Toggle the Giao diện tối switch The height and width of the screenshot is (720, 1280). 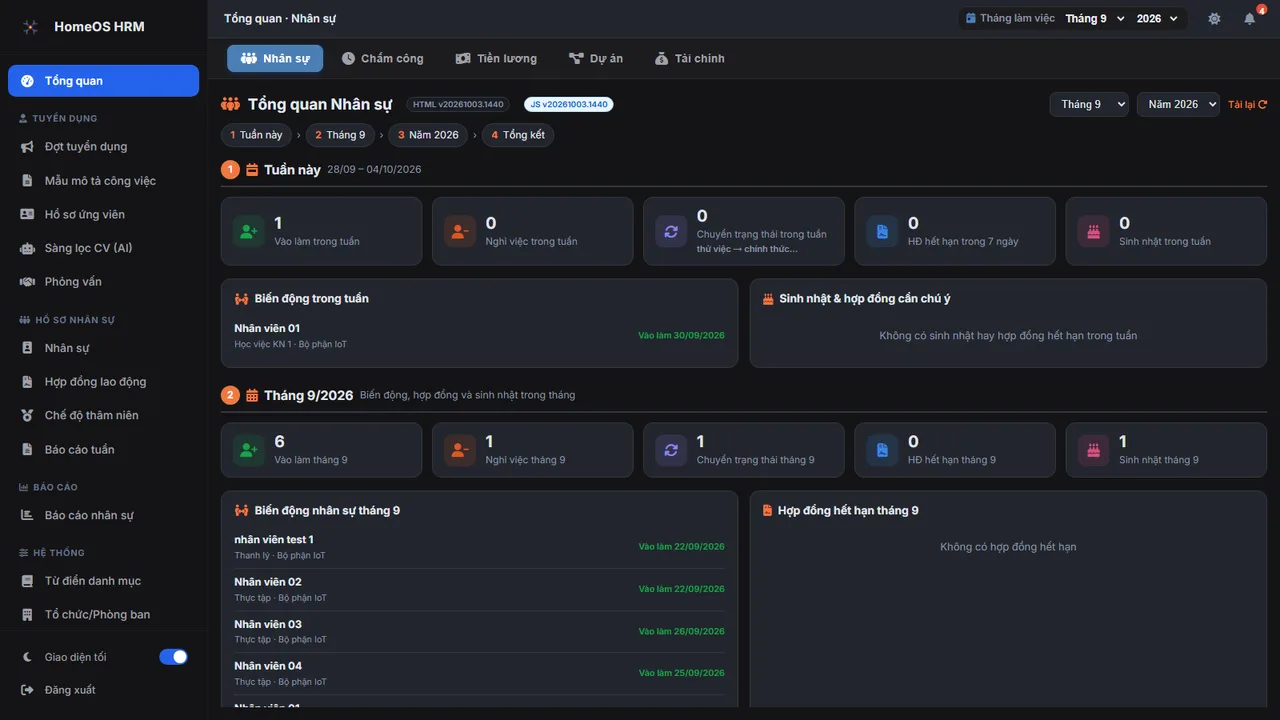point(173,657)
